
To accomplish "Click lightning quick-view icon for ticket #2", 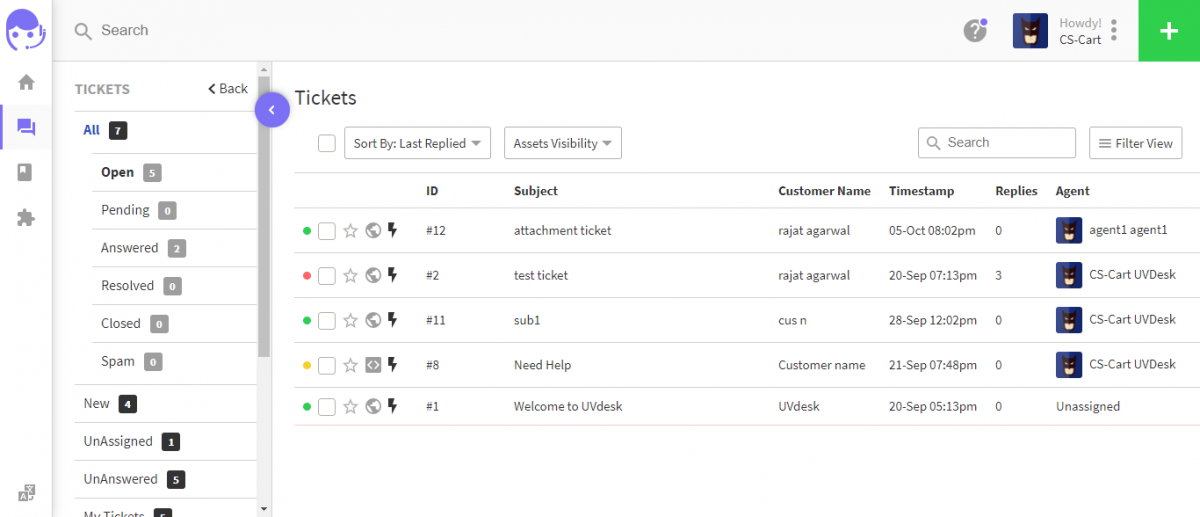I will click(393, 276).
